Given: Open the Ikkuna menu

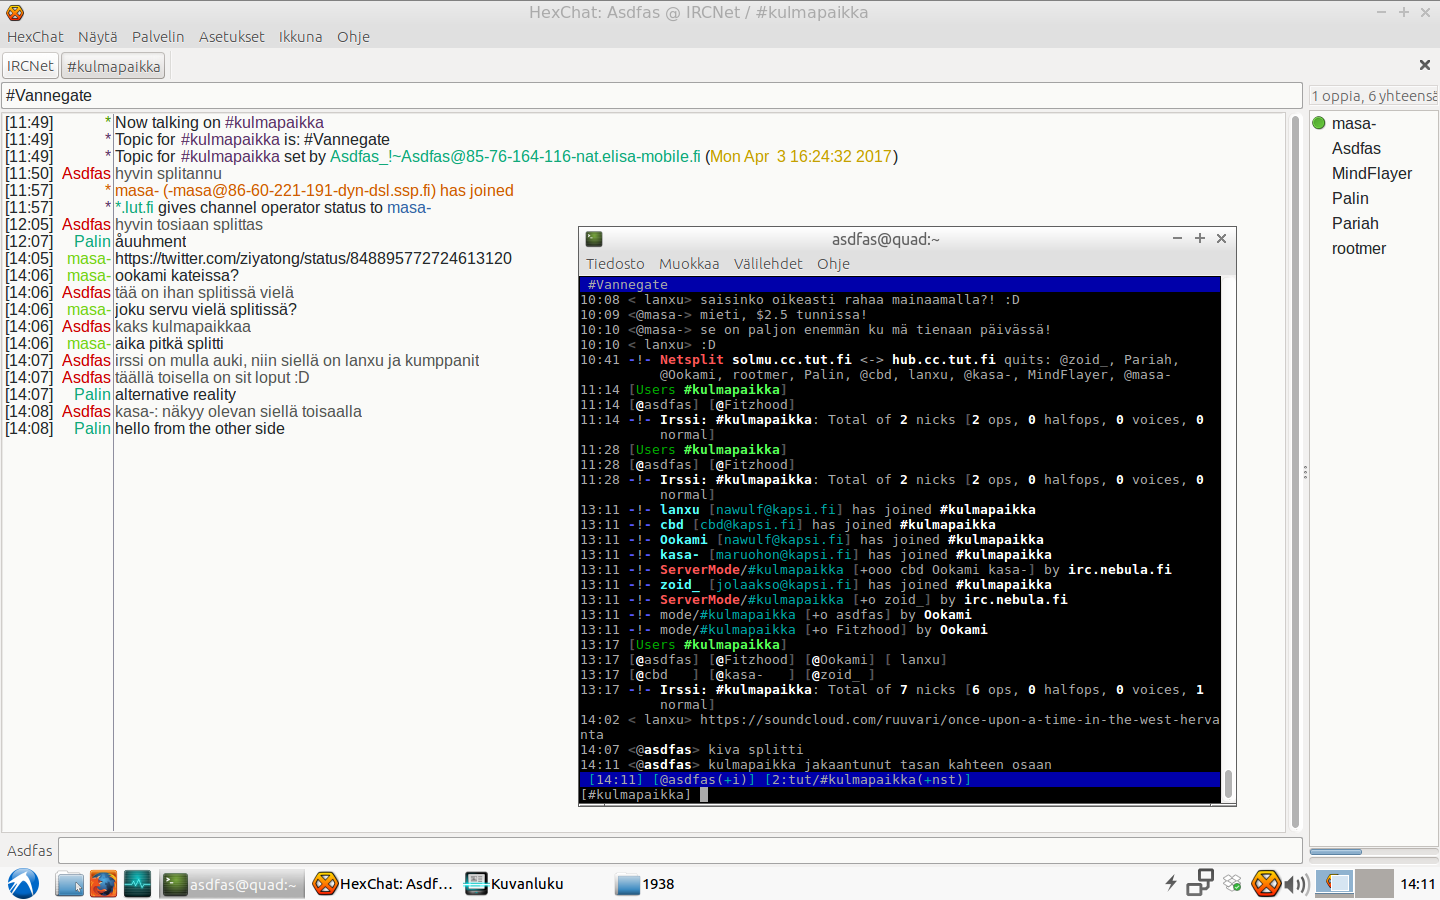Looking at the screenshot, I should coord(300,37).
